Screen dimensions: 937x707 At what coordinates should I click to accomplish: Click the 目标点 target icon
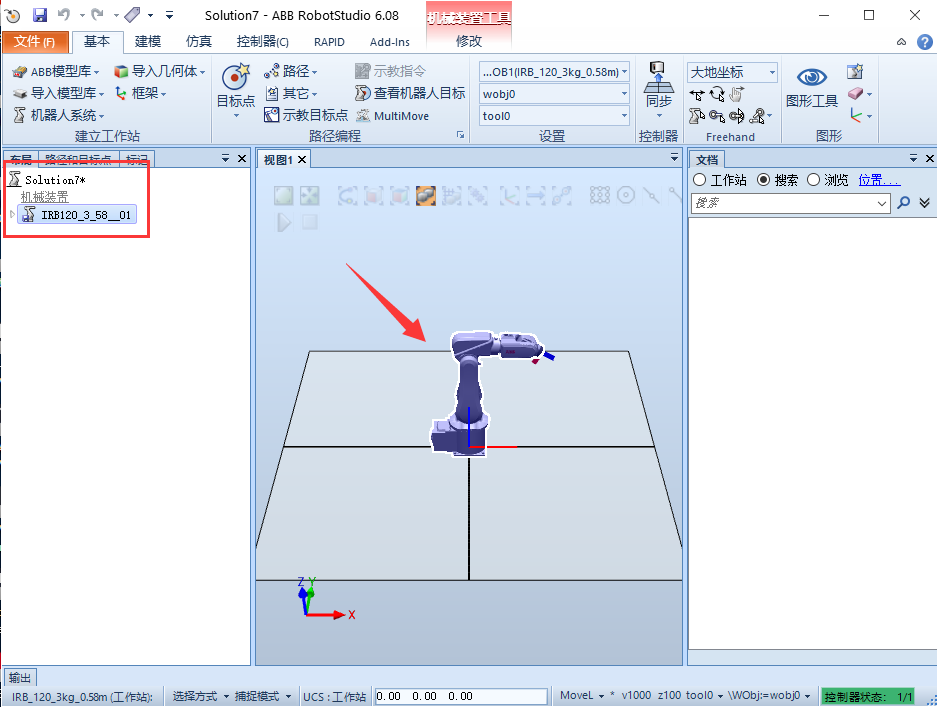pos(235,76)
